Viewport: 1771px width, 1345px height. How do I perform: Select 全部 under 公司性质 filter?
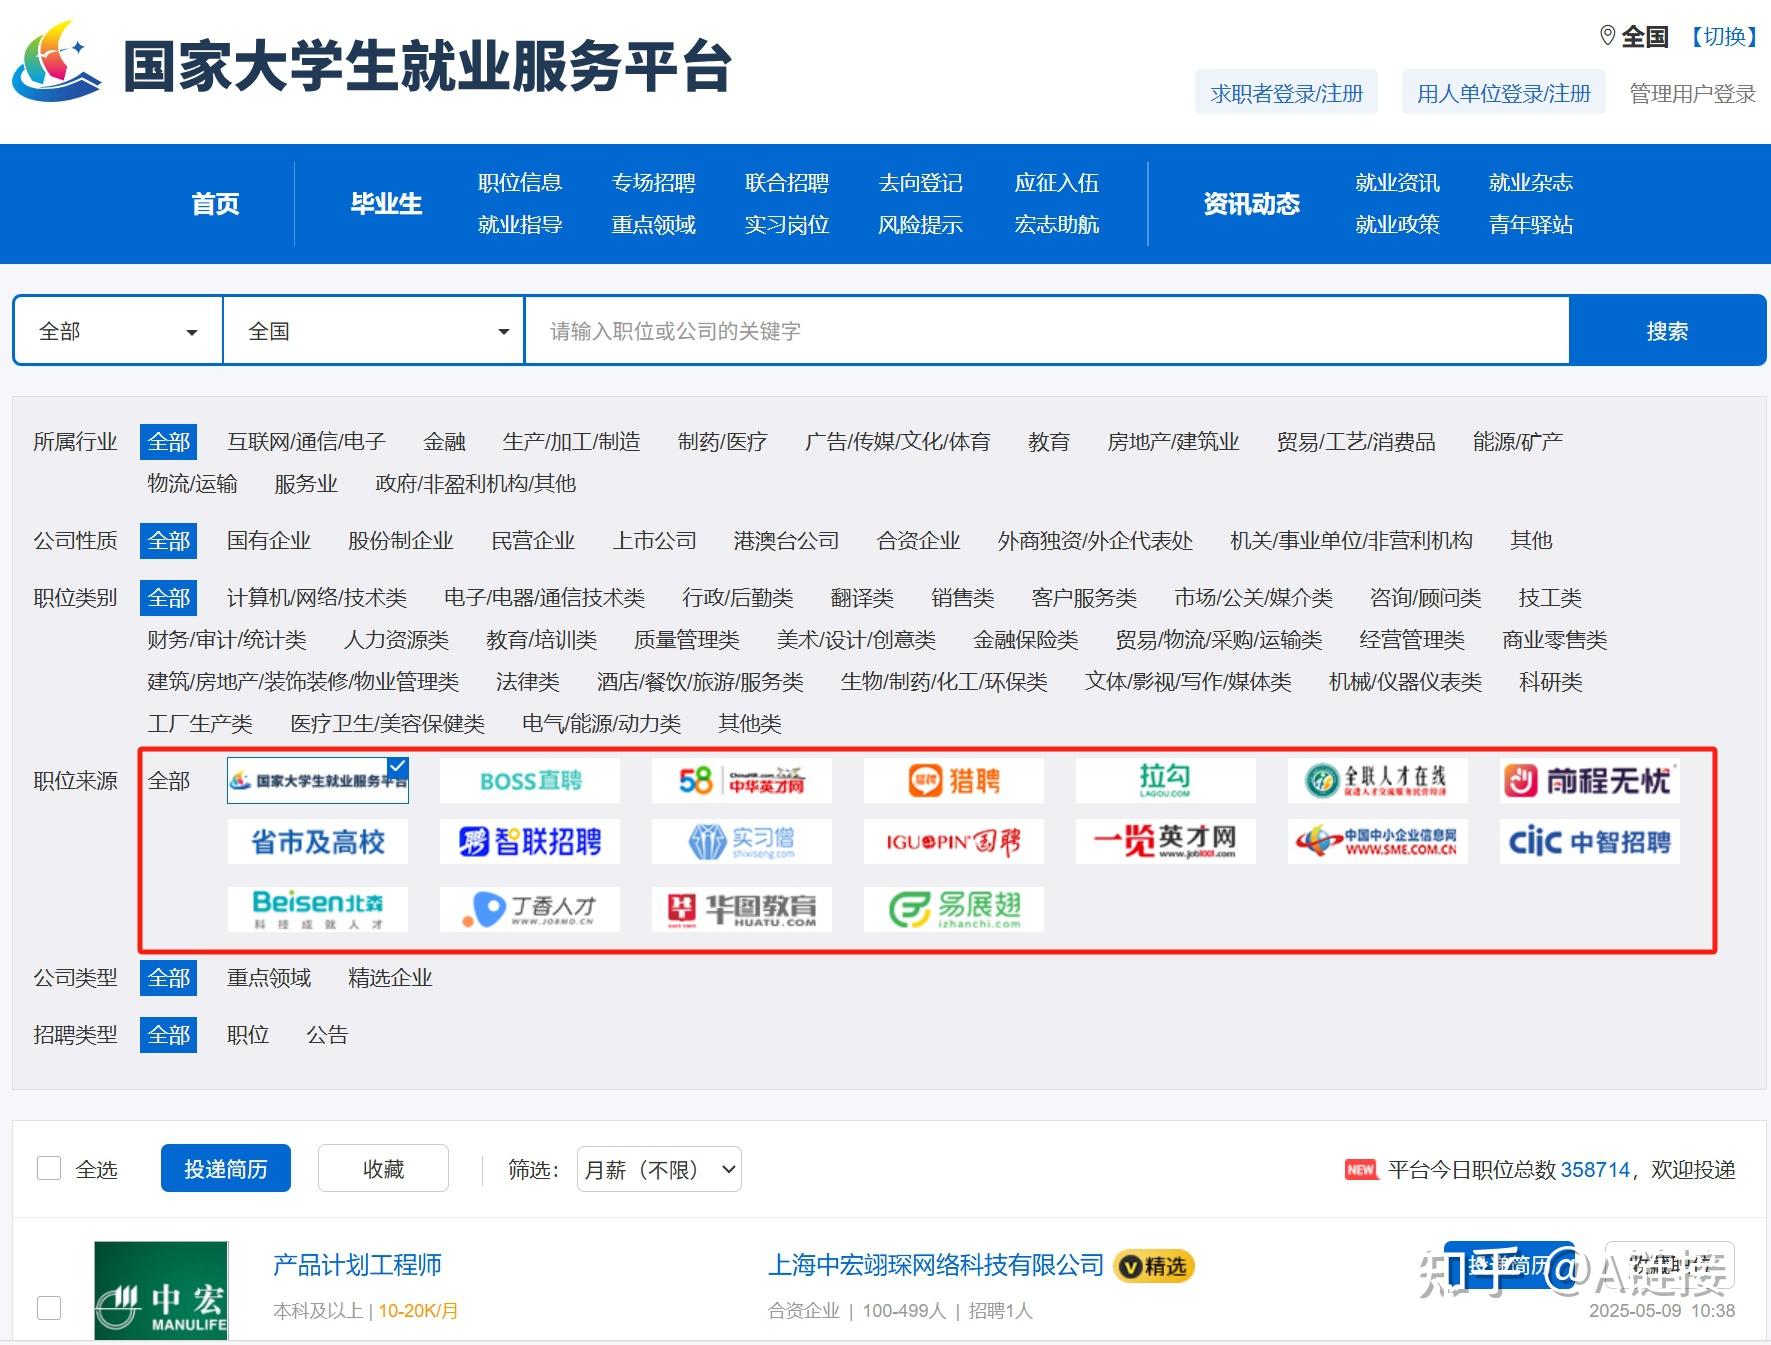tap(168, 541)
